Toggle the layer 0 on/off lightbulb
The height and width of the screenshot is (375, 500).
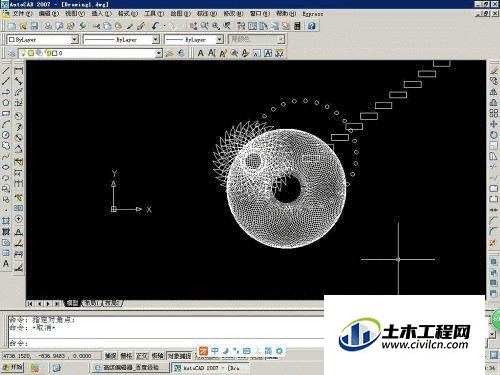point(23,53)
